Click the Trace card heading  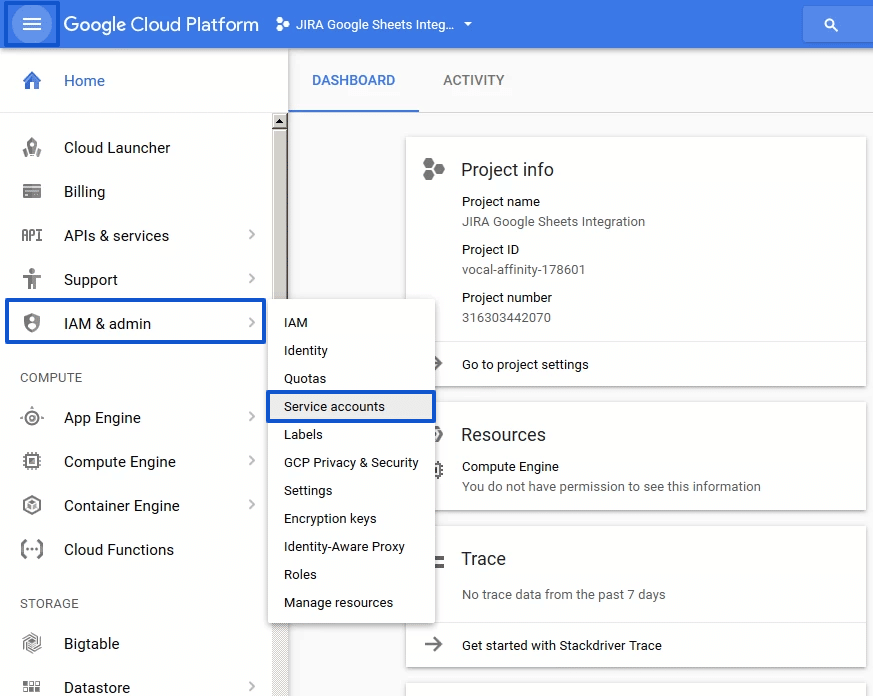[x=483, y=558]
